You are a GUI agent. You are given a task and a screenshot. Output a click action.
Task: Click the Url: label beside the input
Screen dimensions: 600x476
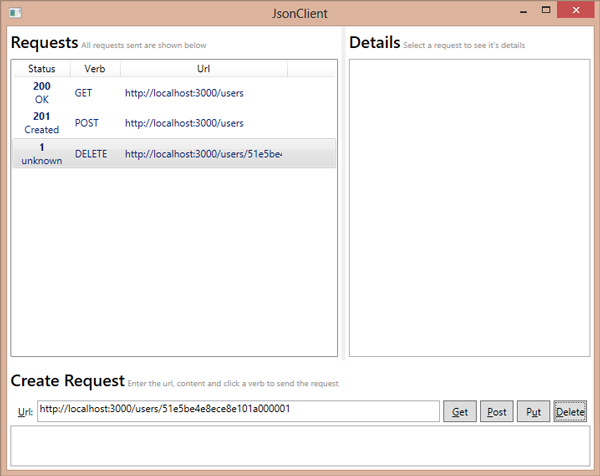(25, 412)
